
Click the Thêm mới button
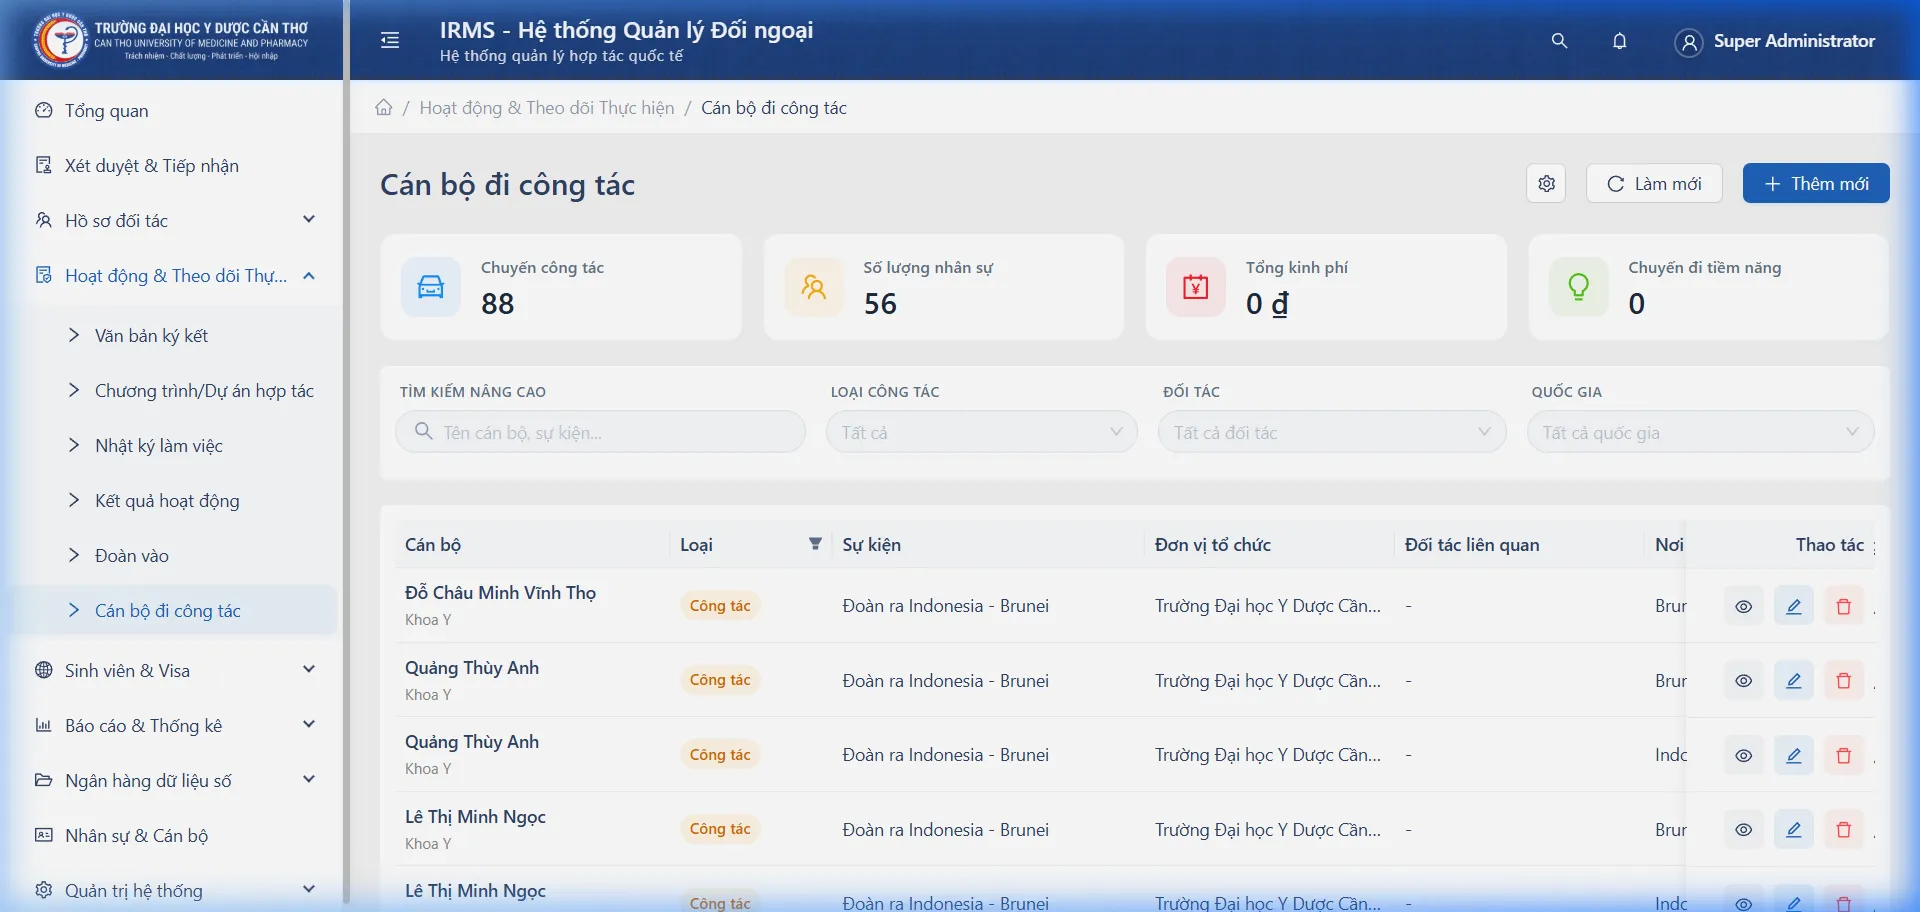[1815, 184]
